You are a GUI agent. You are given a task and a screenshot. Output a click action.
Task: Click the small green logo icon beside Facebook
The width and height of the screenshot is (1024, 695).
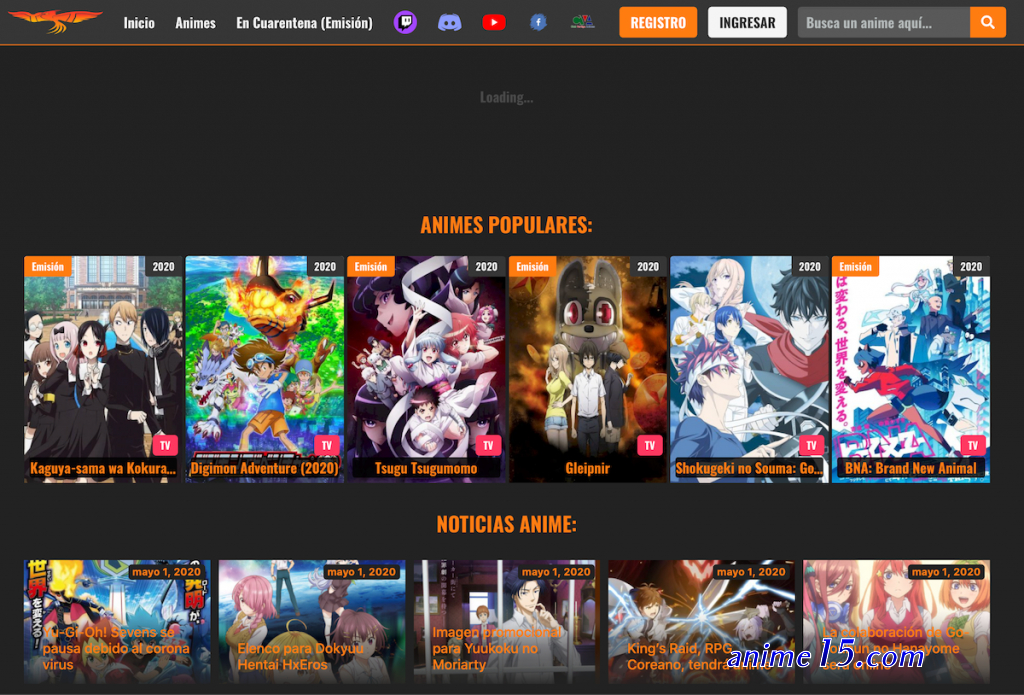[583, 22]
